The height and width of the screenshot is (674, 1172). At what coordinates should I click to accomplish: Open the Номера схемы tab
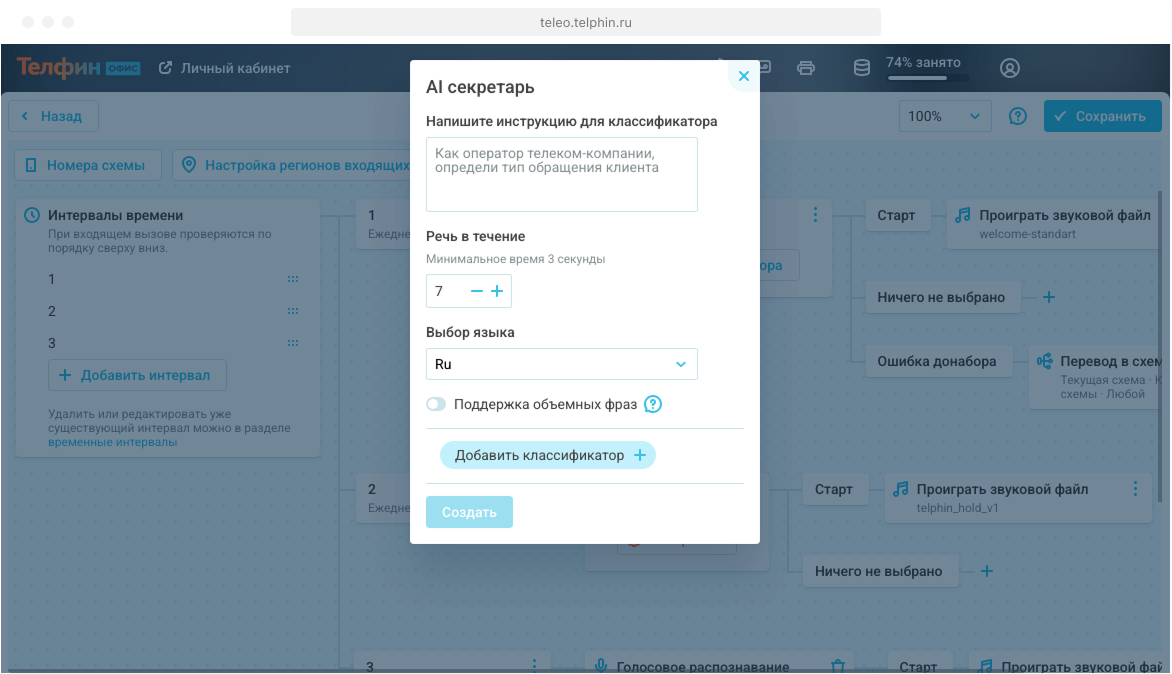coord(86,165)
